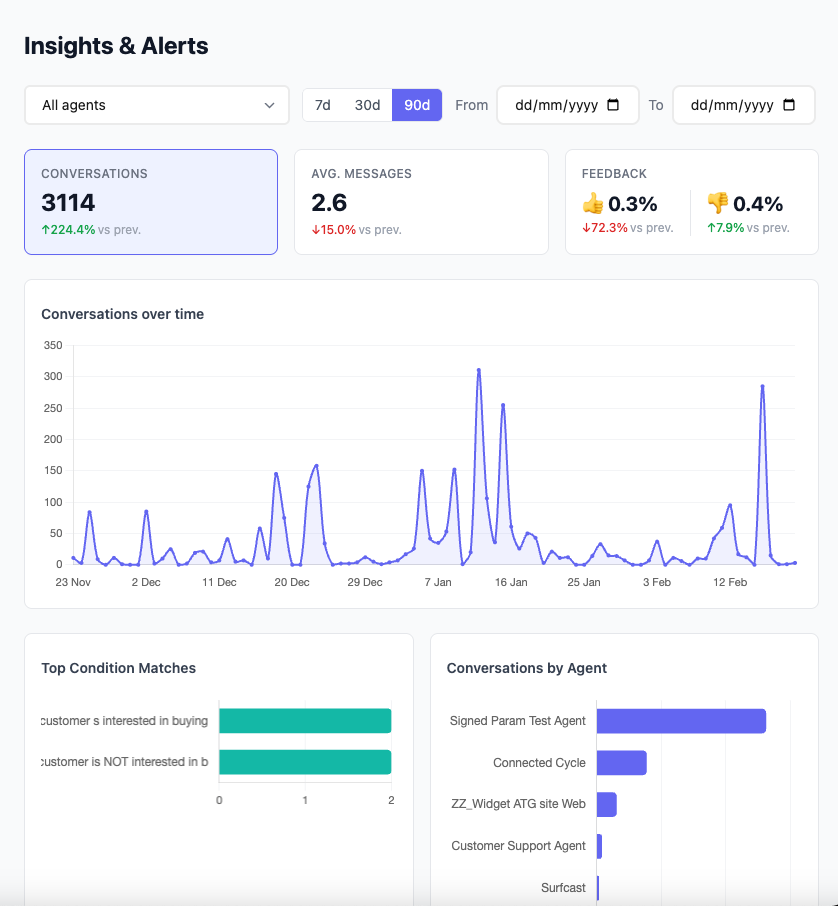Select the Conversations stat card
Viewport: 838px width, 906px height.
(x=150, y=201)
